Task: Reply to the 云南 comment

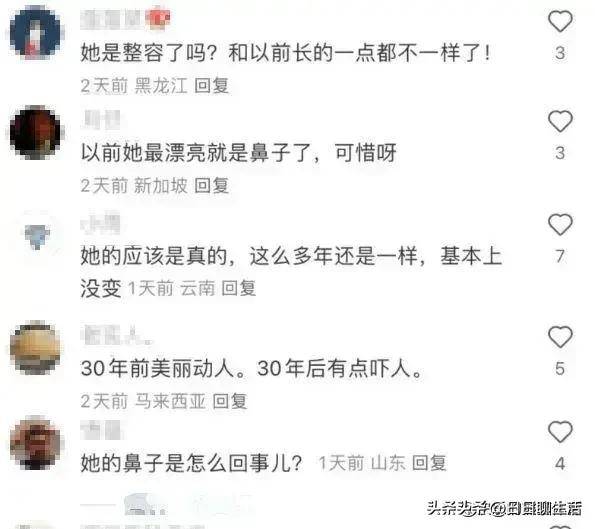Action: [239, 288]
